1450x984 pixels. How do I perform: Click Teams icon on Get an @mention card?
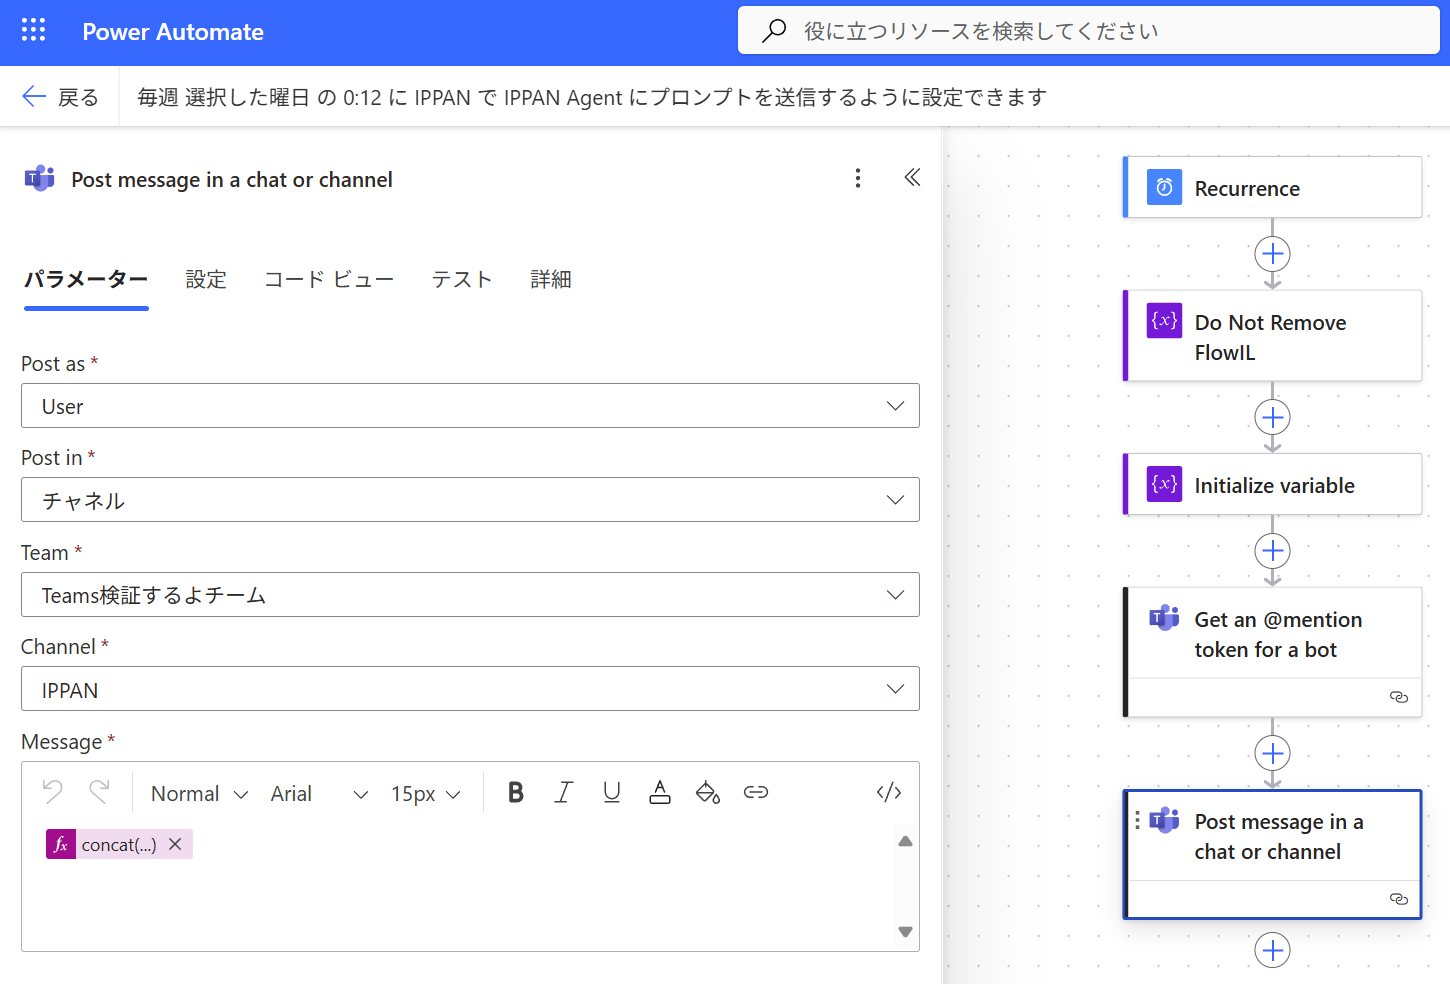[1164, 618]
